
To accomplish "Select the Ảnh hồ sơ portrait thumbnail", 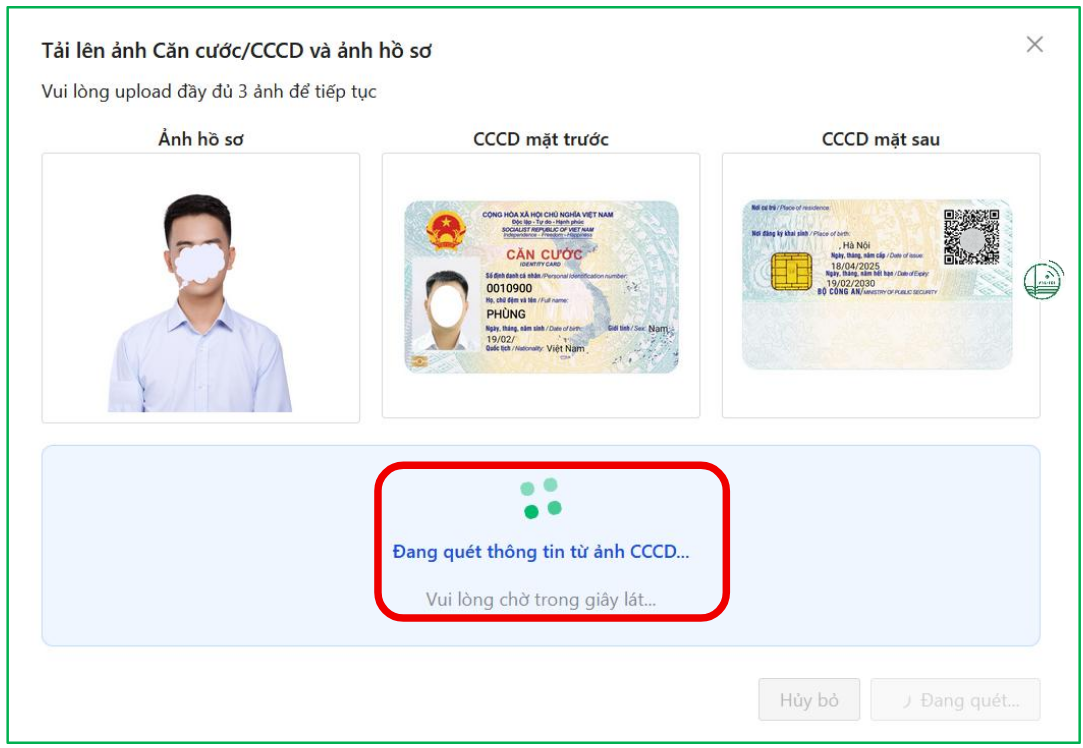I will (x=200, y=303).
